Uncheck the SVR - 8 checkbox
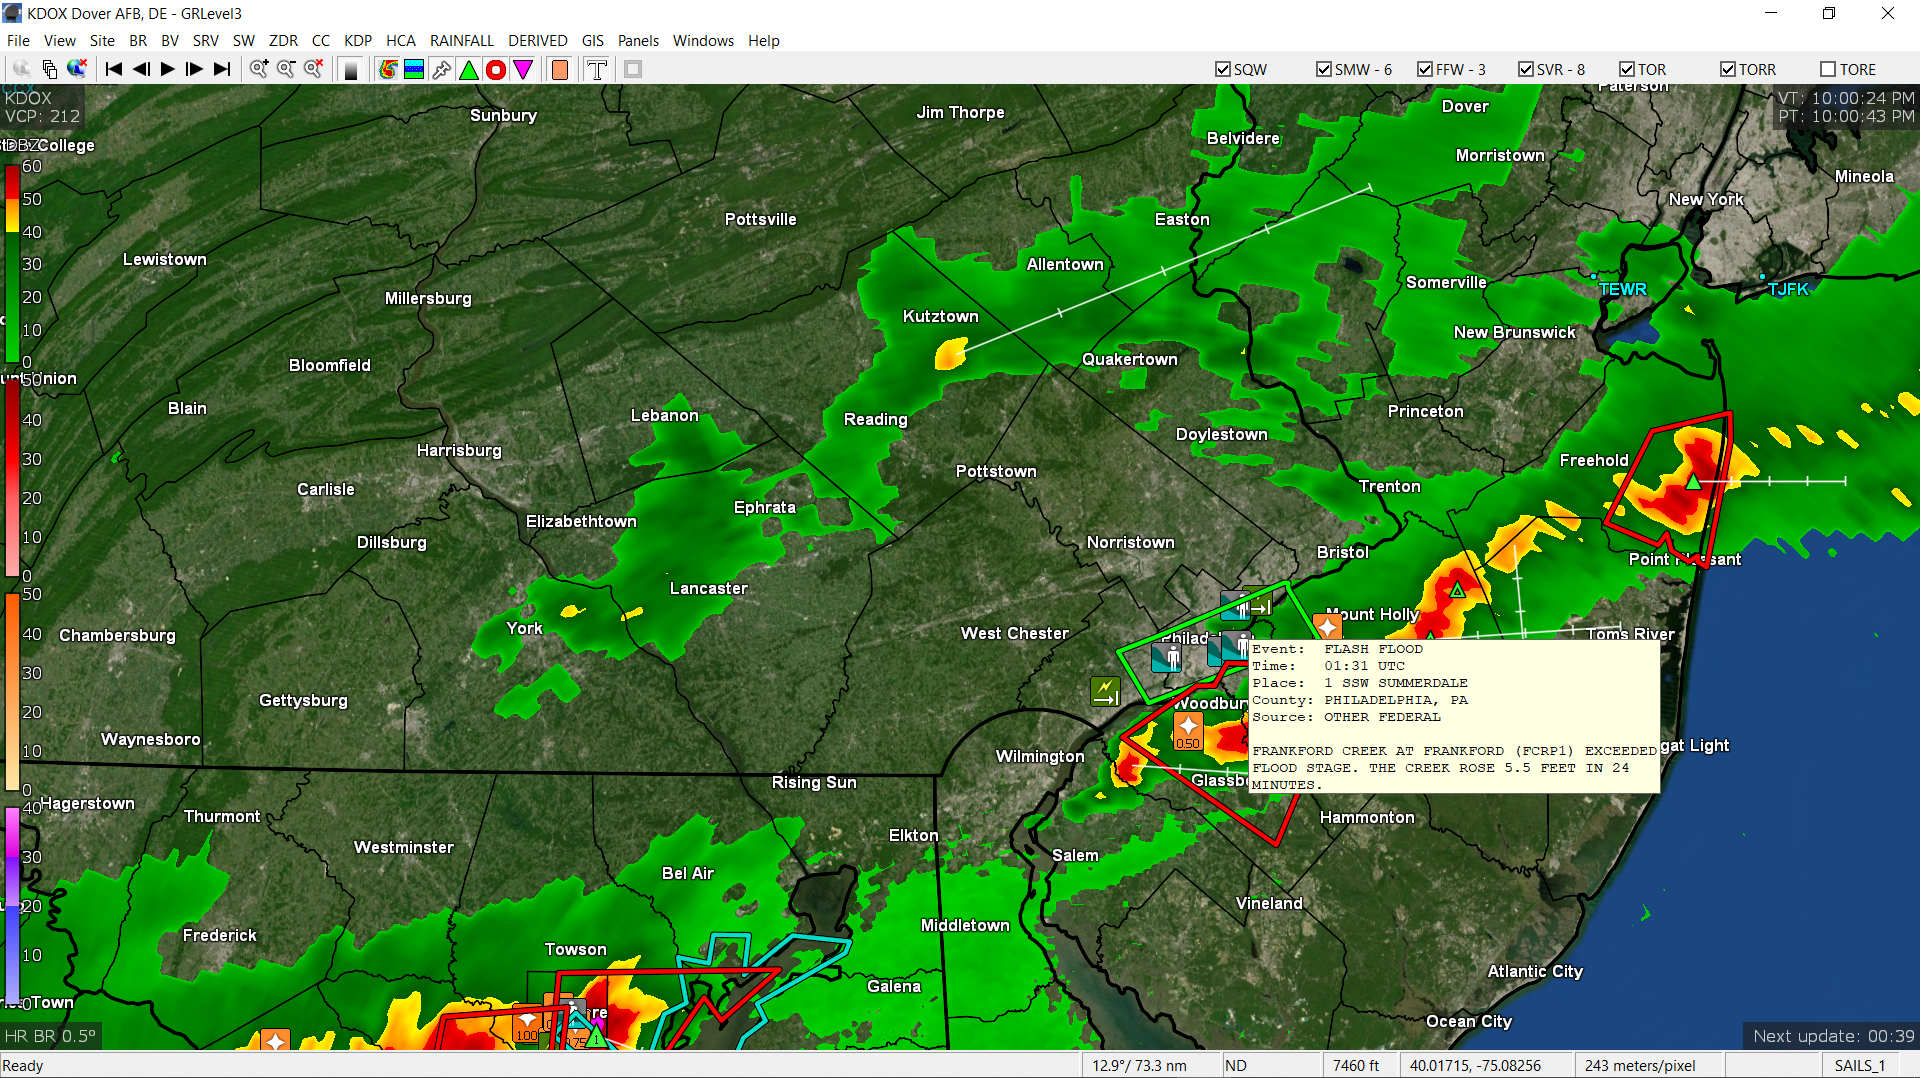The width and height of the screenshot is (1920, 1078). pyautogui.click(x=1525, y=69)
